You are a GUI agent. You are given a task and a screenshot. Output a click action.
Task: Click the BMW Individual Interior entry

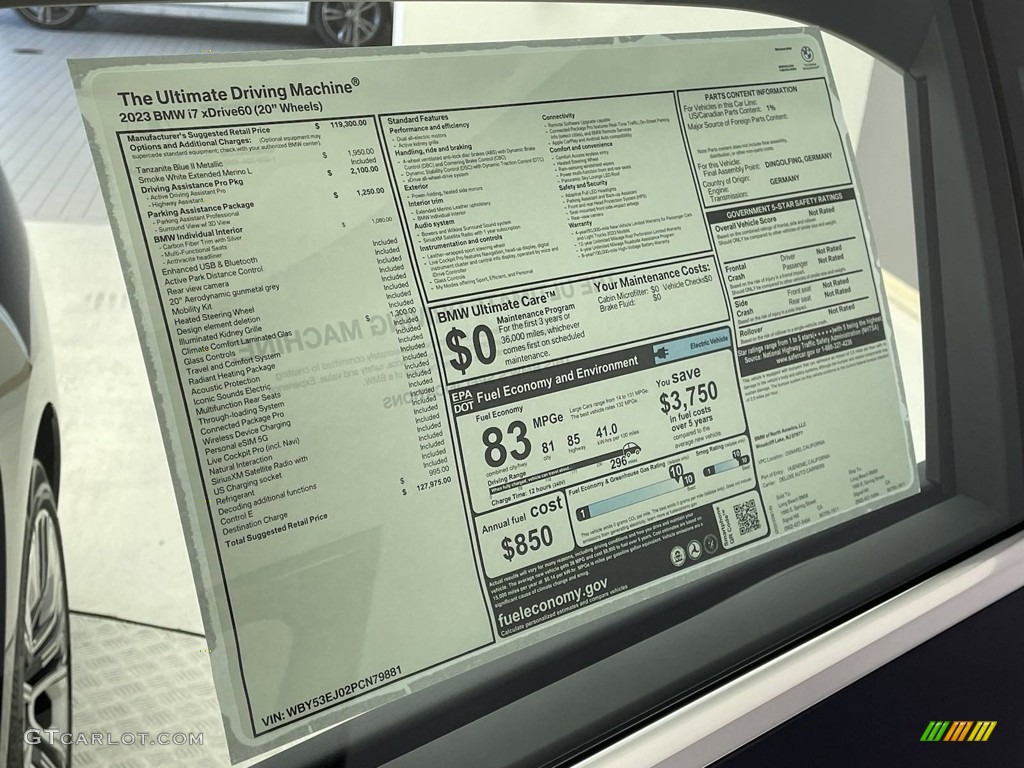point(198,234)
